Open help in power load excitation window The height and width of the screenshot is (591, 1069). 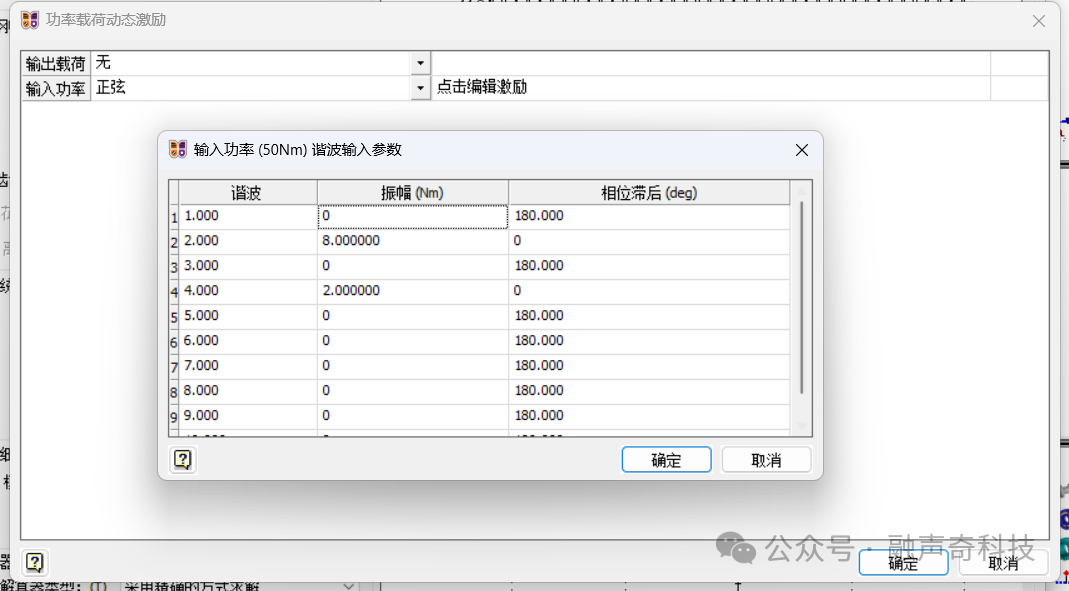coord(34,562)
